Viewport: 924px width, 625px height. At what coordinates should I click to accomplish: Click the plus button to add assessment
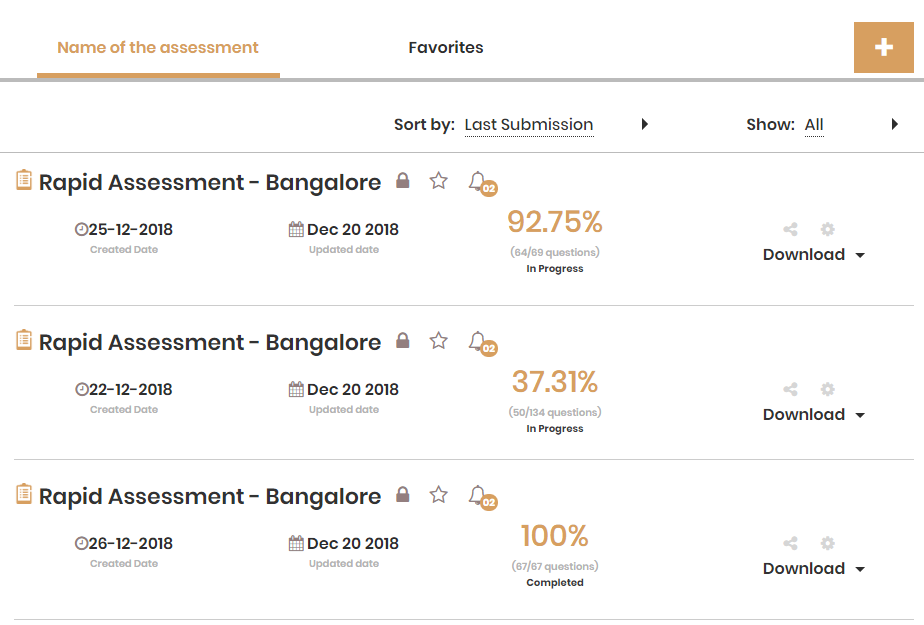click(883, 48)
